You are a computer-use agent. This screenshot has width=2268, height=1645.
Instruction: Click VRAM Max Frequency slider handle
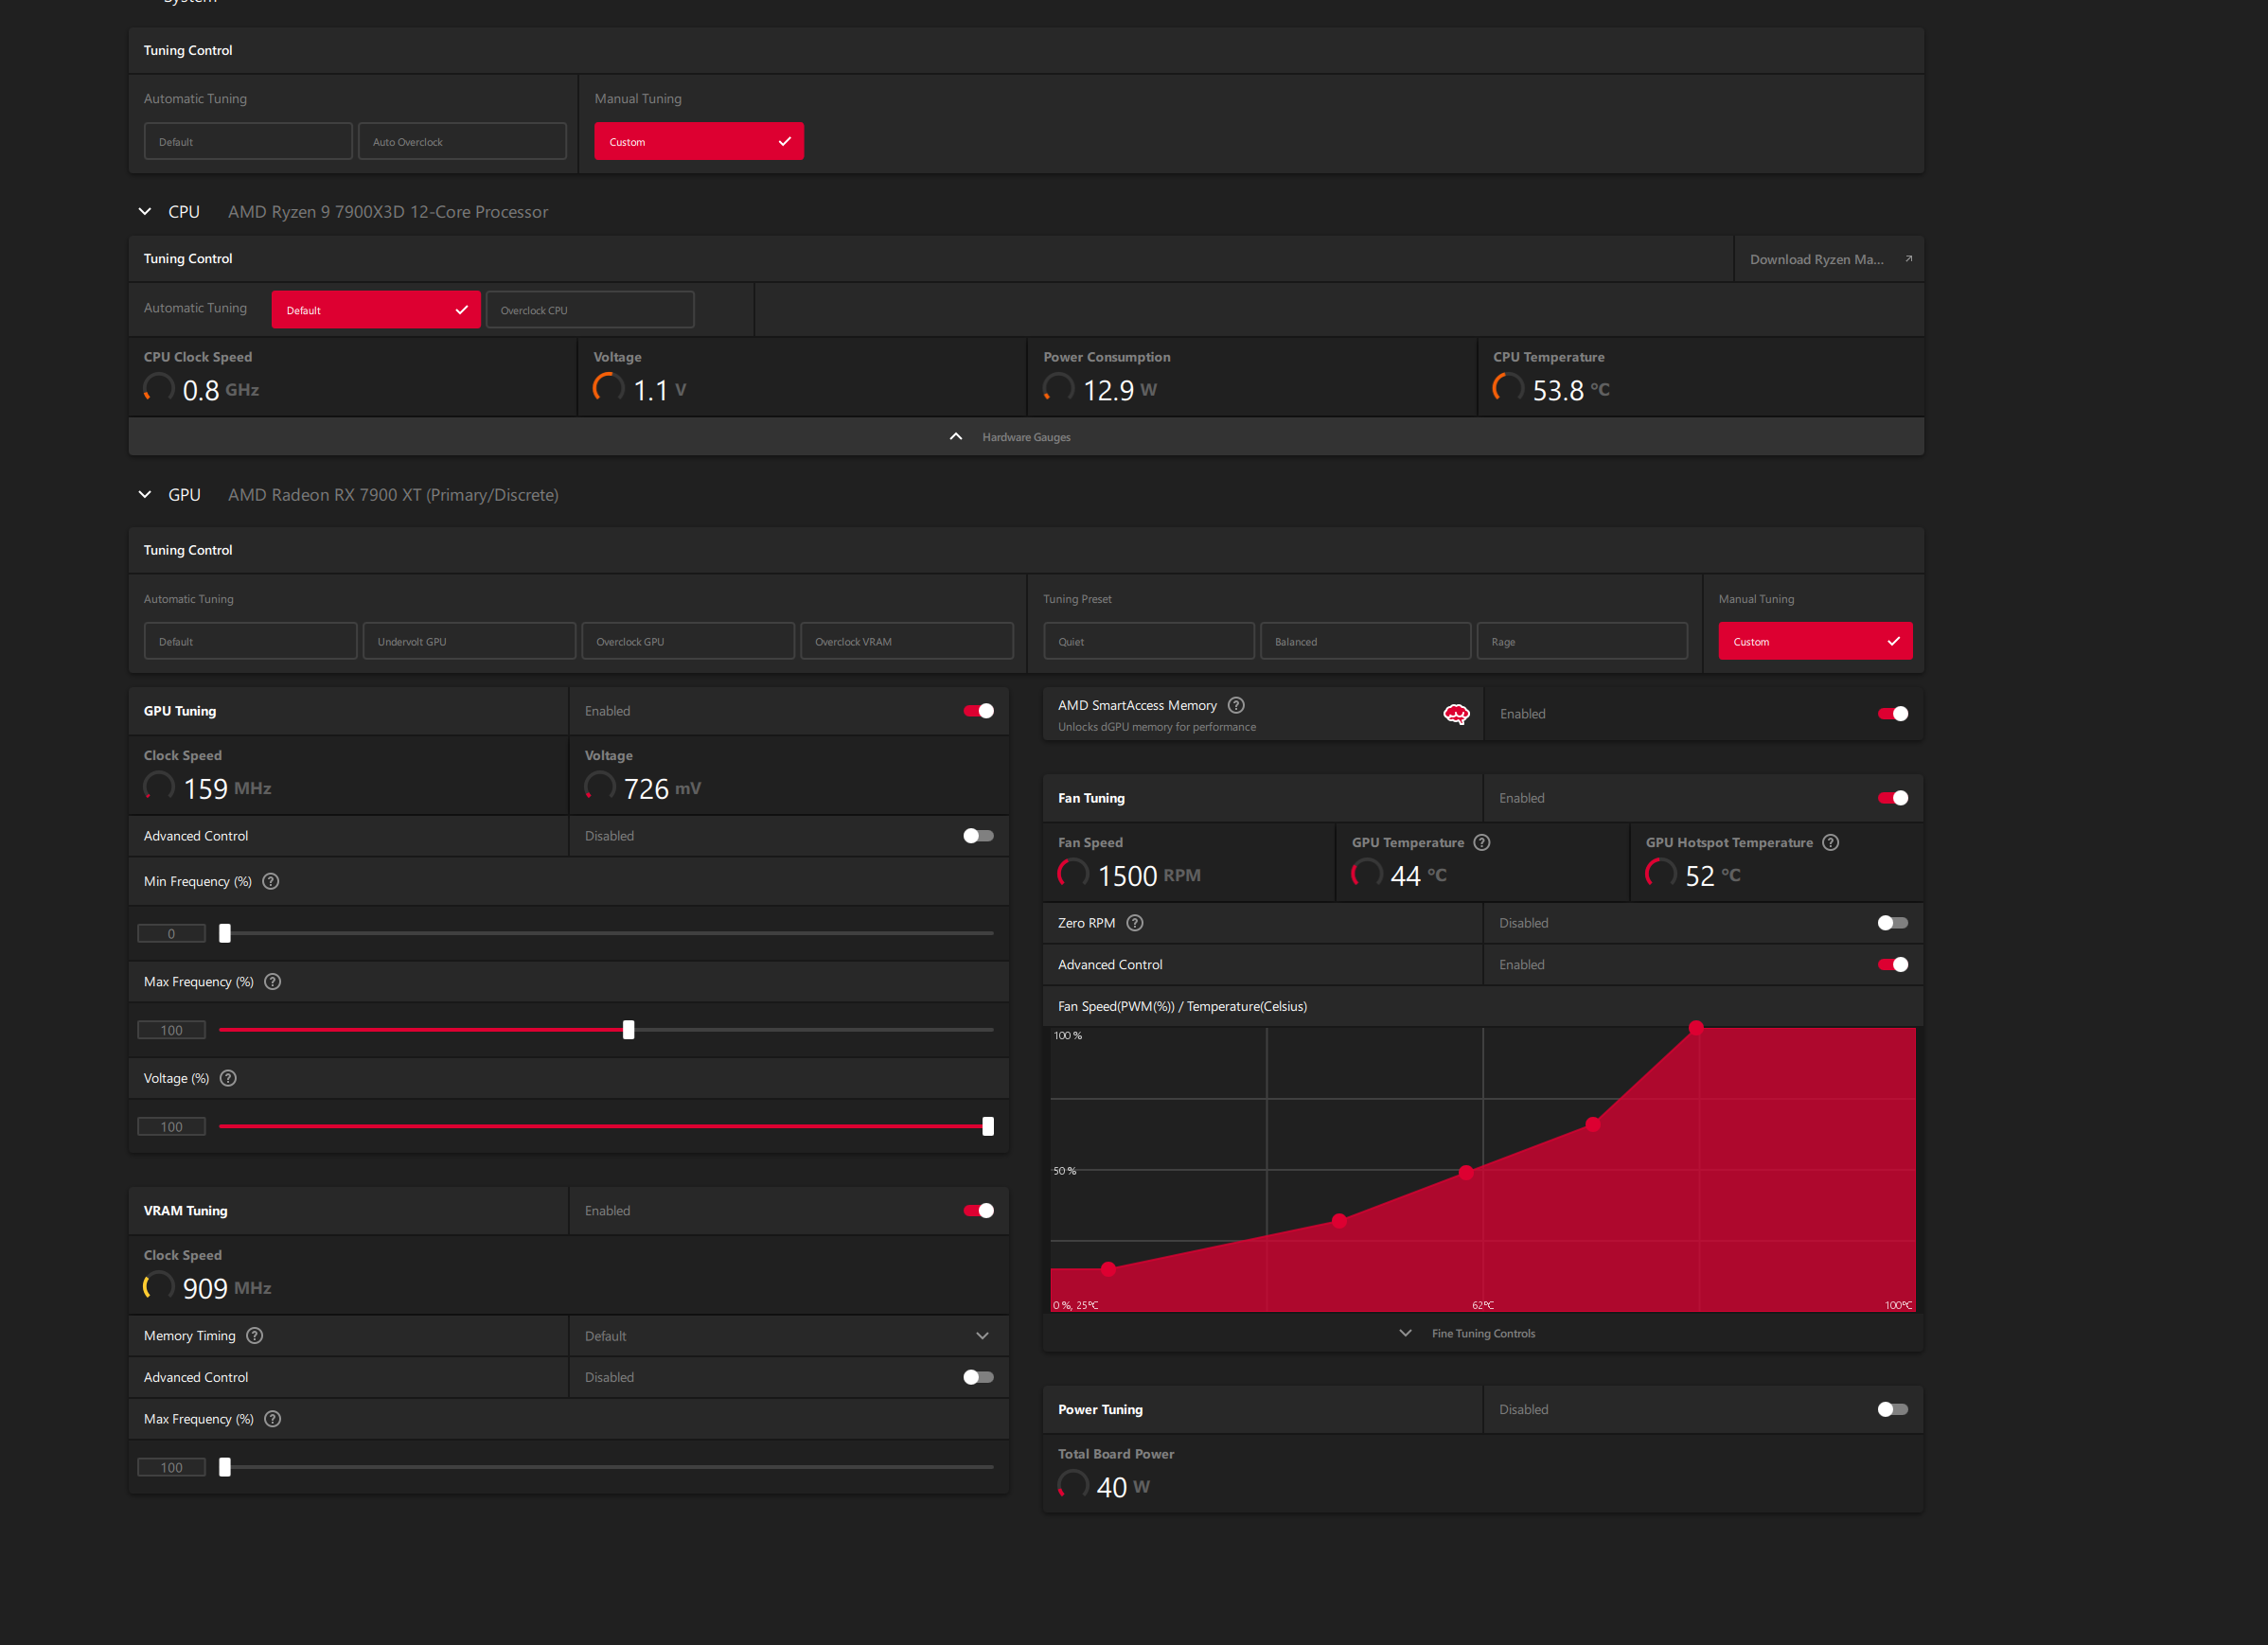[x=225, y=1467]
